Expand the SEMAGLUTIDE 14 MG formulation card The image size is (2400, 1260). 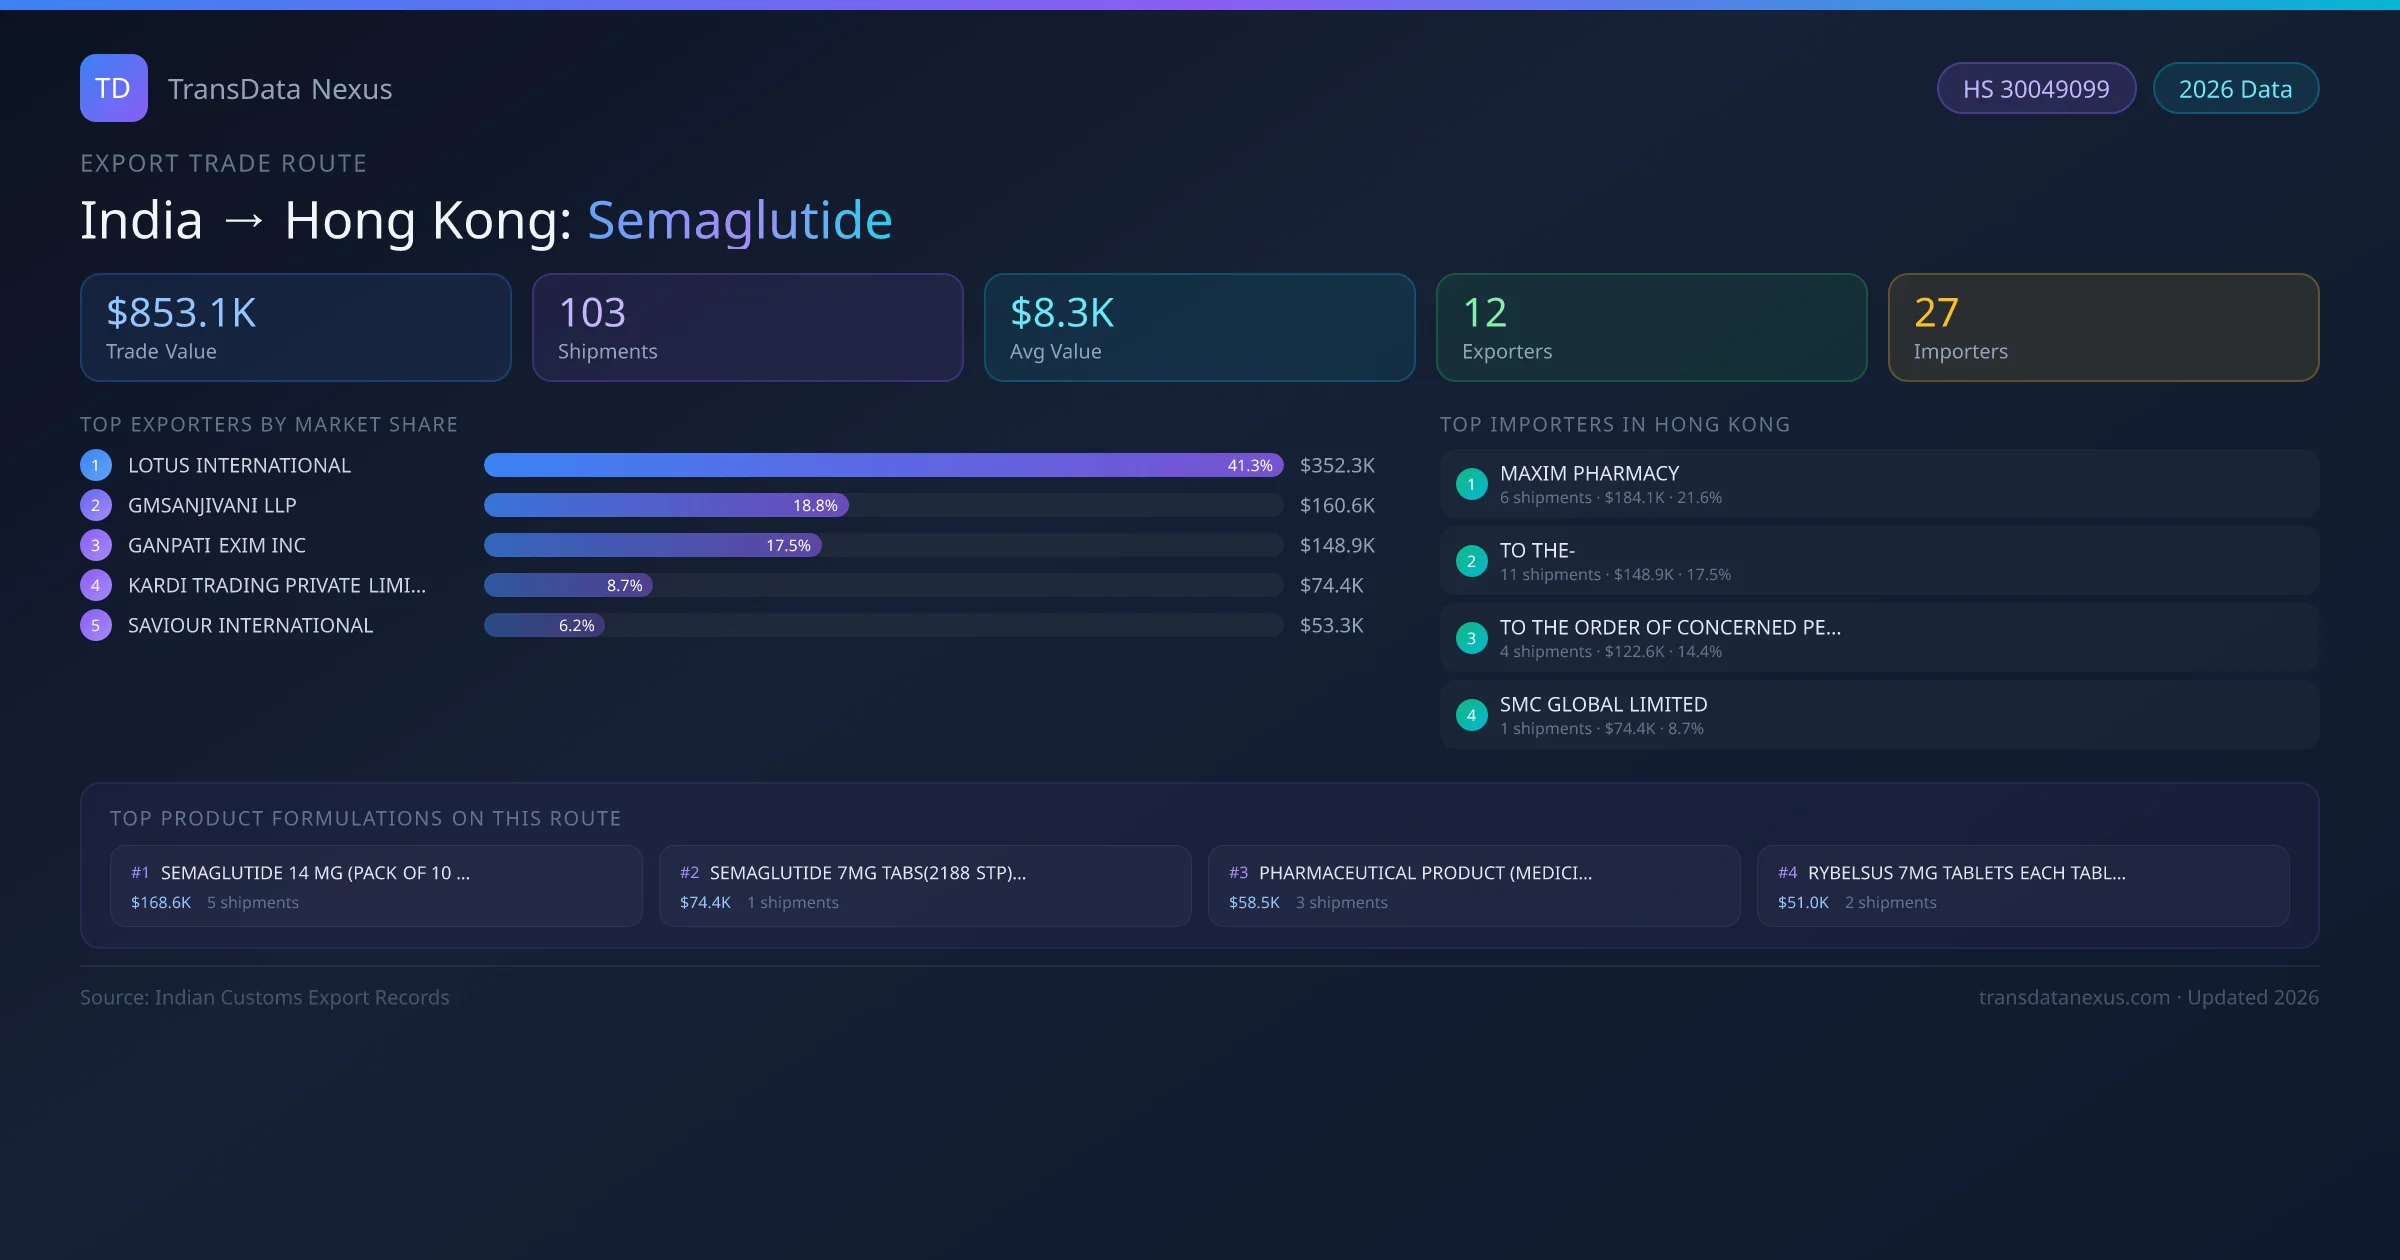[x=376, y=886]
